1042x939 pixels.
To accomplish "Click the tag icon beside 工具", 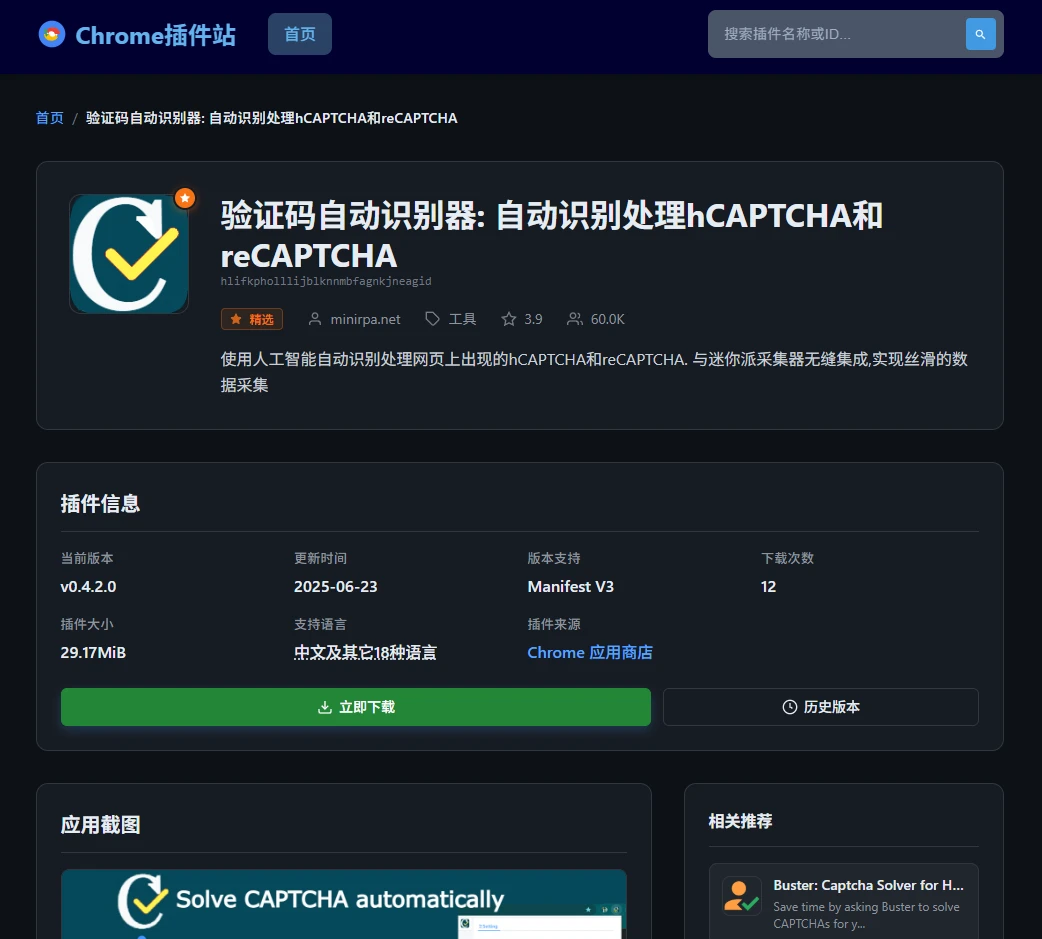I will [x=433, y=319].
